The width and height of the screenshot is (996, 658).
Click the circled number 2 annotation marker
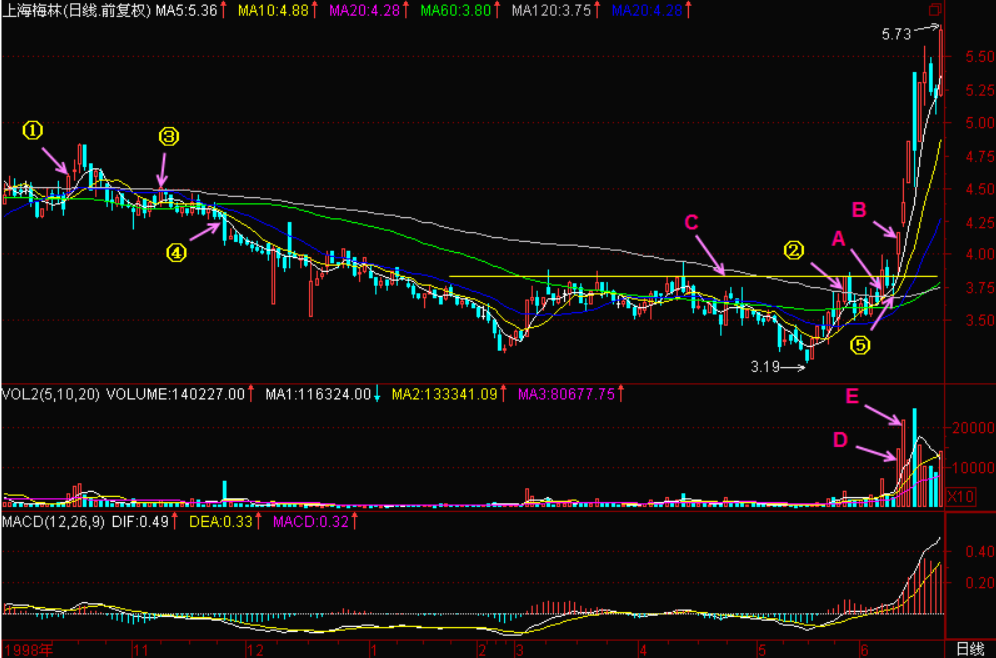[x=793, y=249]
